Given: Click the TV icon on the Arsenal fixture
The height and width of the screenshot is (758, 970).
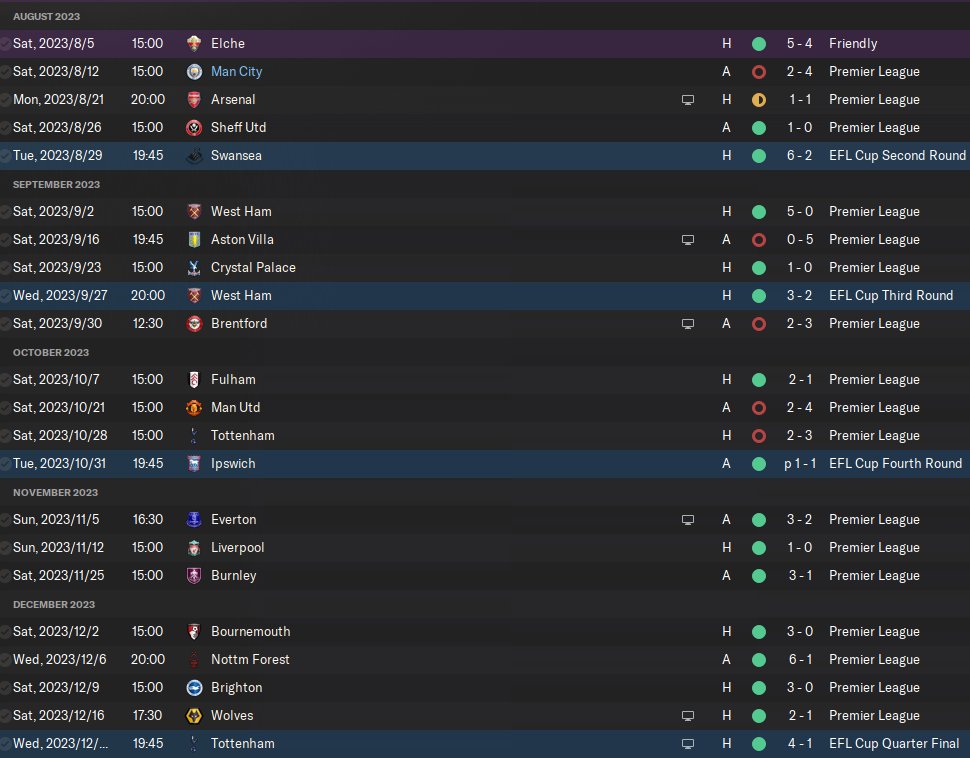Looking at the screenshot, I should pyautogui.click(x=687, y=100).
